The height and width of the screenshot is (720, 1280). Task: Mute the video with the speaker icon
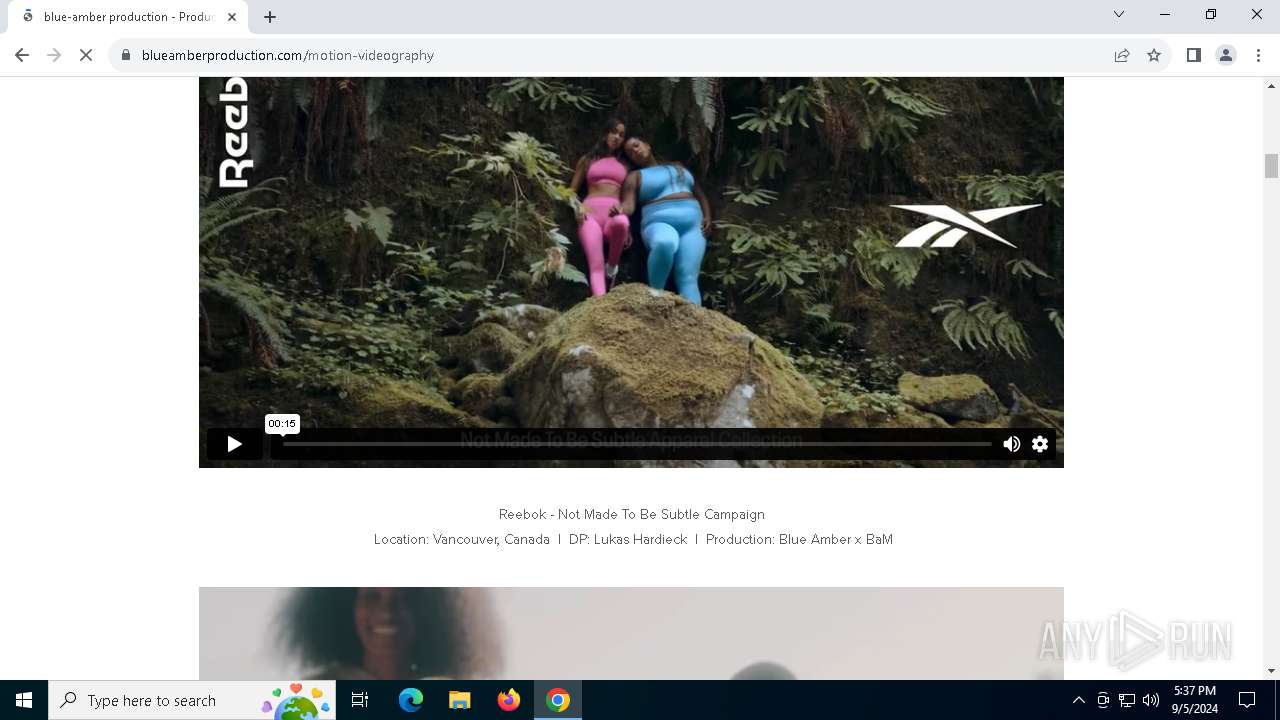click(x=1011, y=444)
